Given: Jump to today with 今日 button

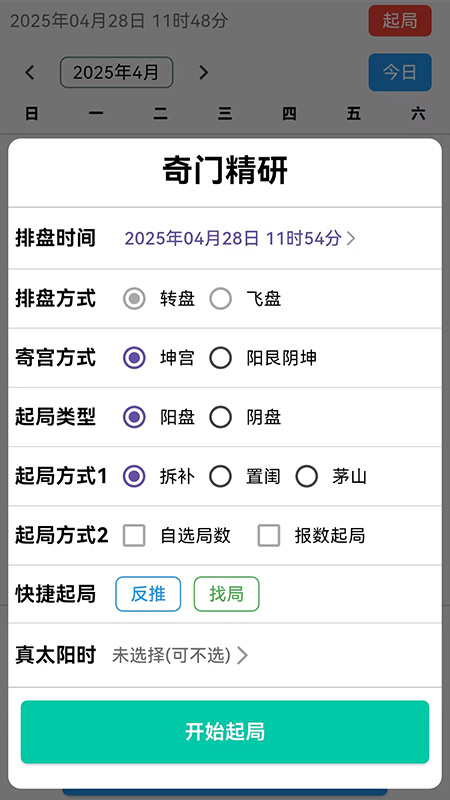Looking at the screenshot, I should tap(400, 72).
